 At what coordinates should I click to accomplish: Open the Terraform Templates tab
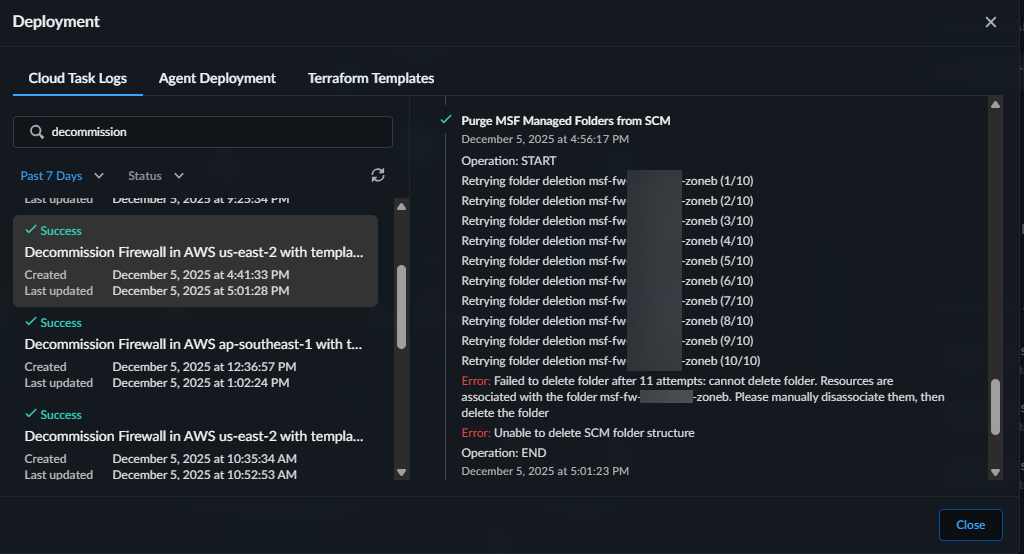370,78
